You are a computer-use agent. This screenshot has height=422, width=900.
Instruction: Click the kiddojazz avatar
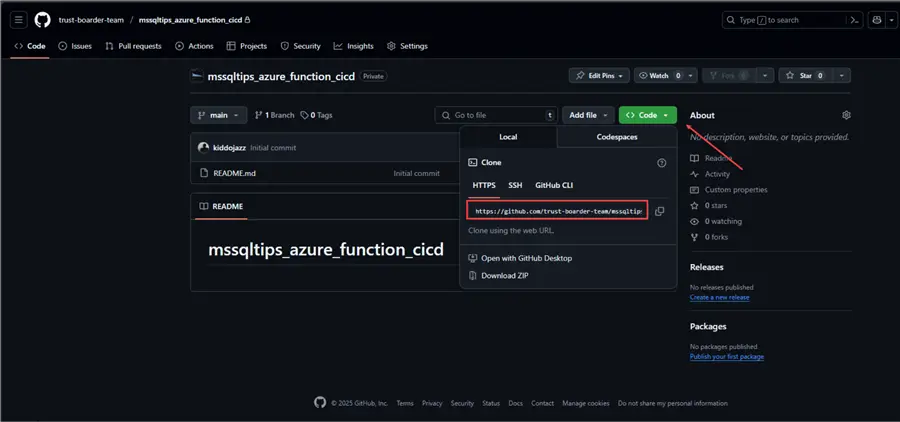[x=203, y=148]
